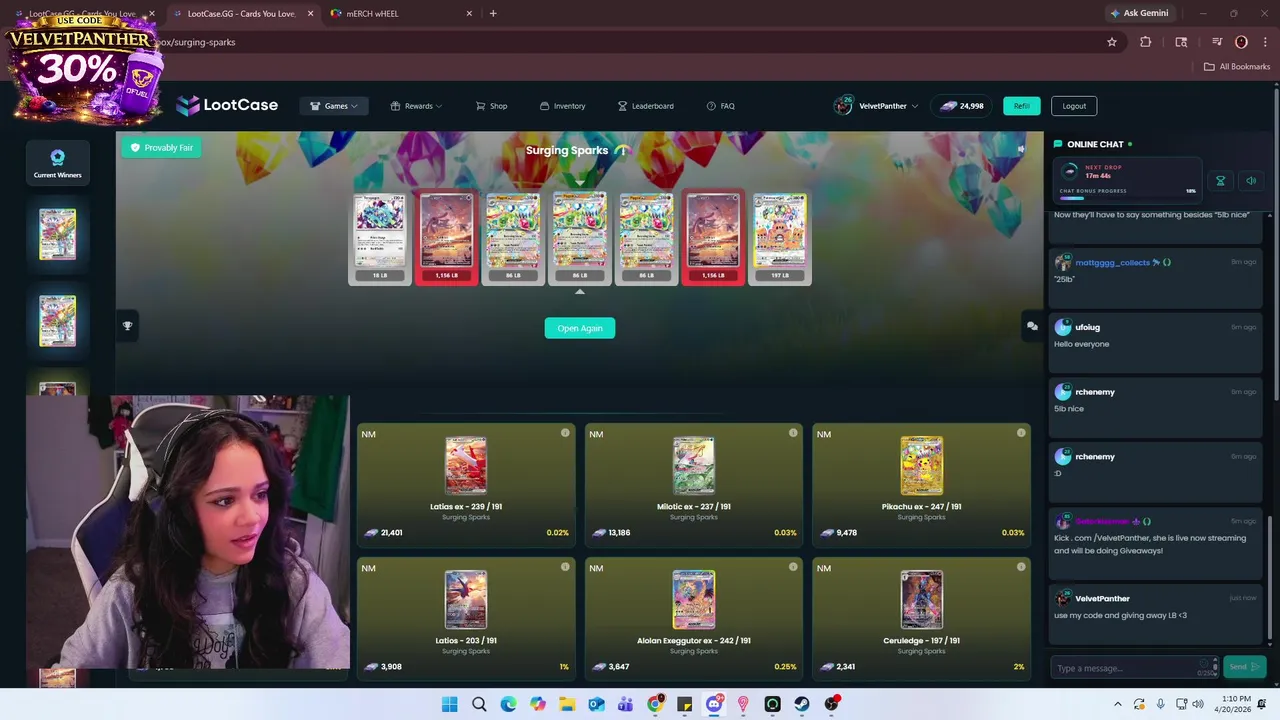Screen dimensions: 1280x720
Task: Click info icon on Pikachu ex card
Action: (x=1021, y=433)
